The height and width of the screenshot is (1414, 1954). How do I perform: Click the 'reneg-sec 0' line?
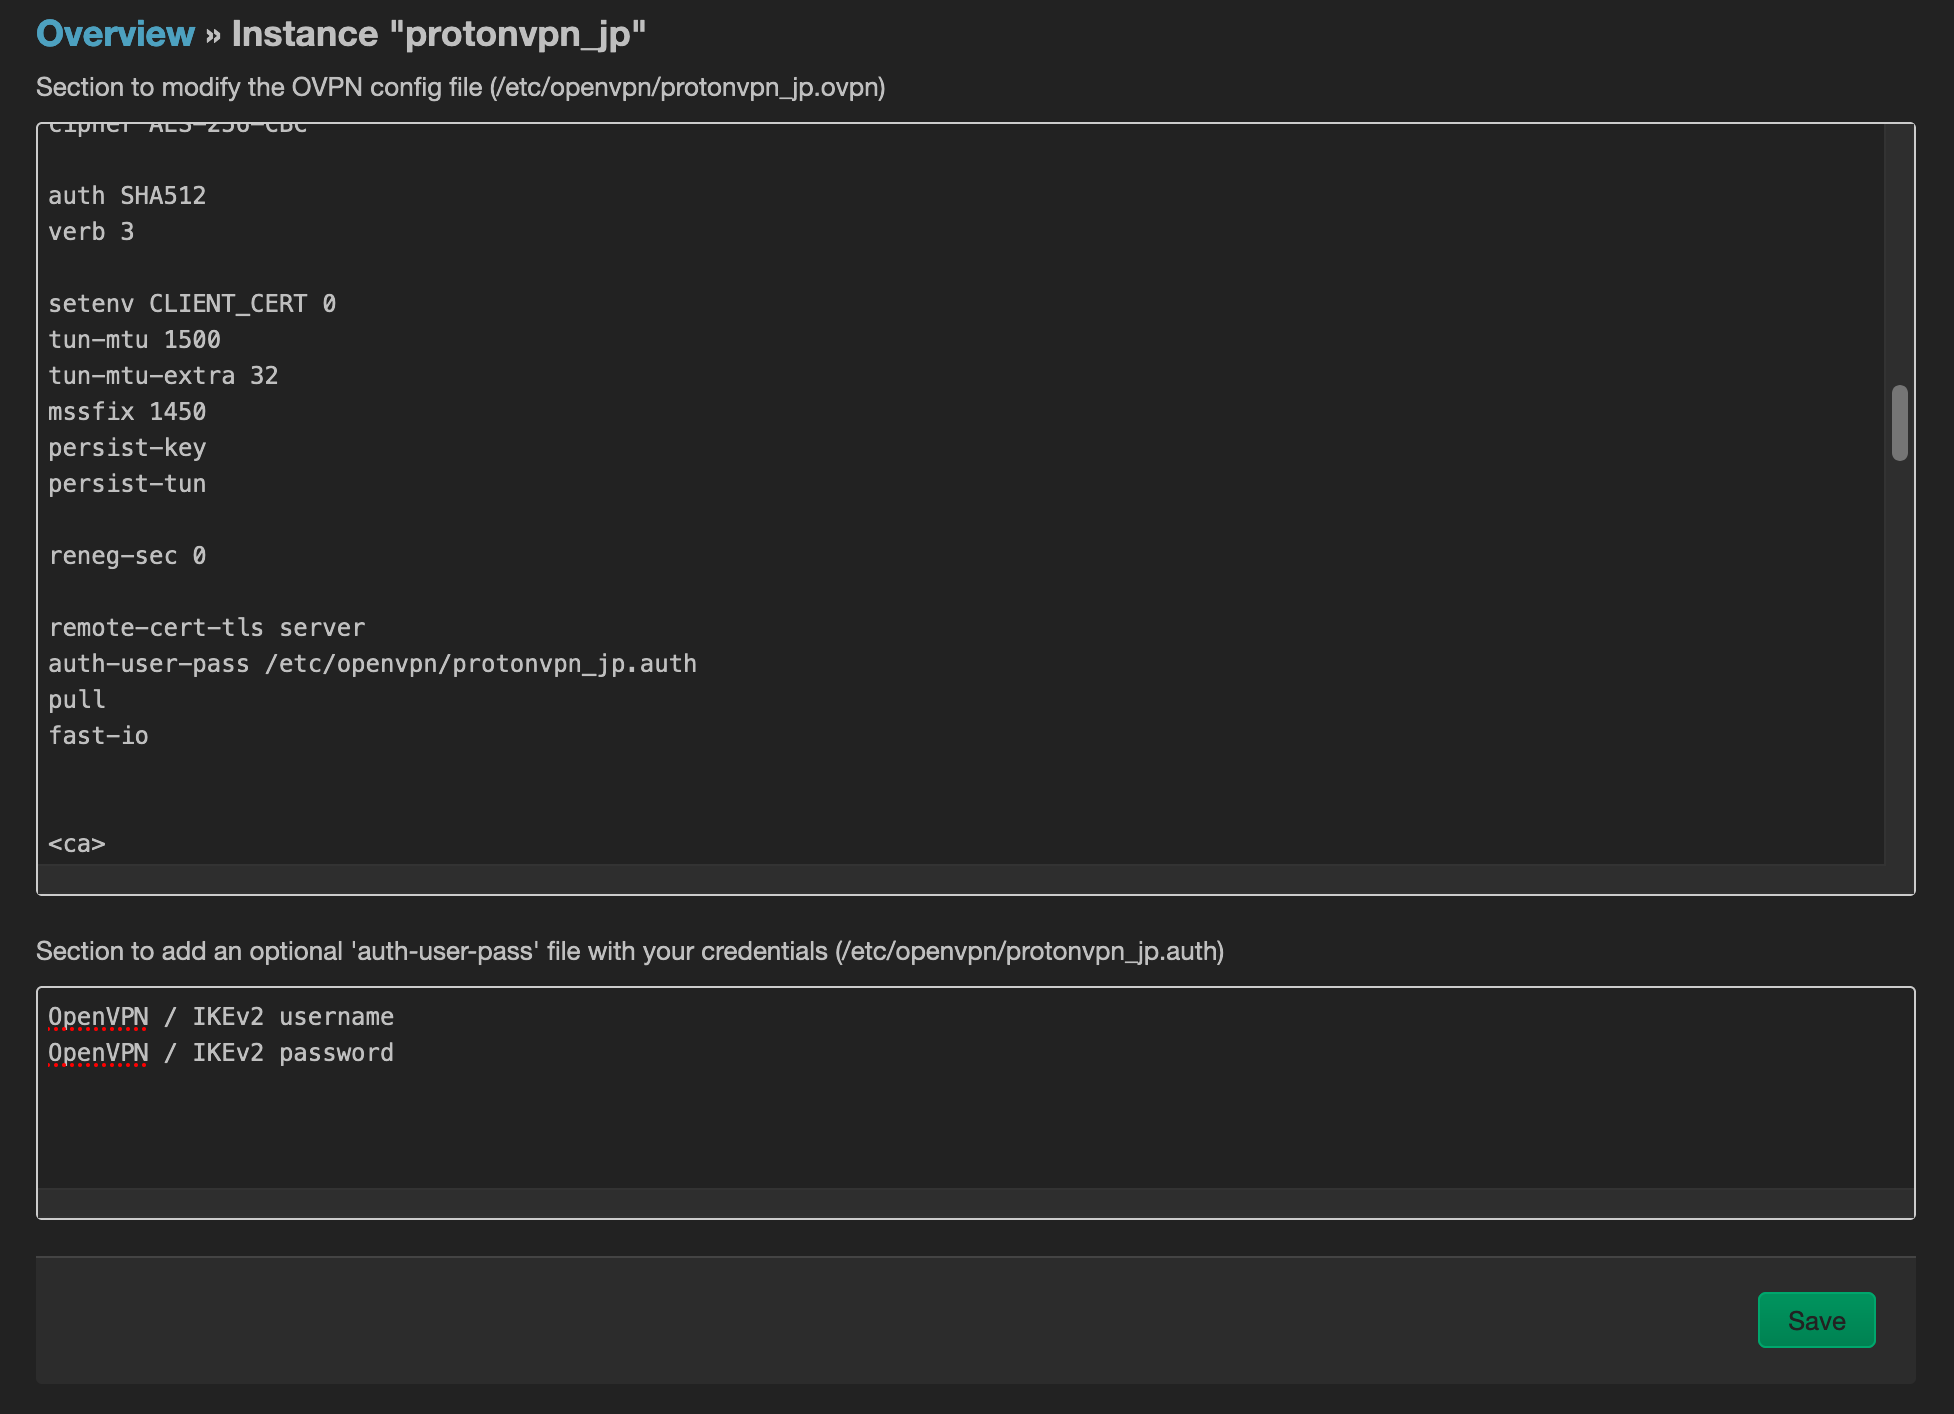pyautogui.click(x=127, y=556)
